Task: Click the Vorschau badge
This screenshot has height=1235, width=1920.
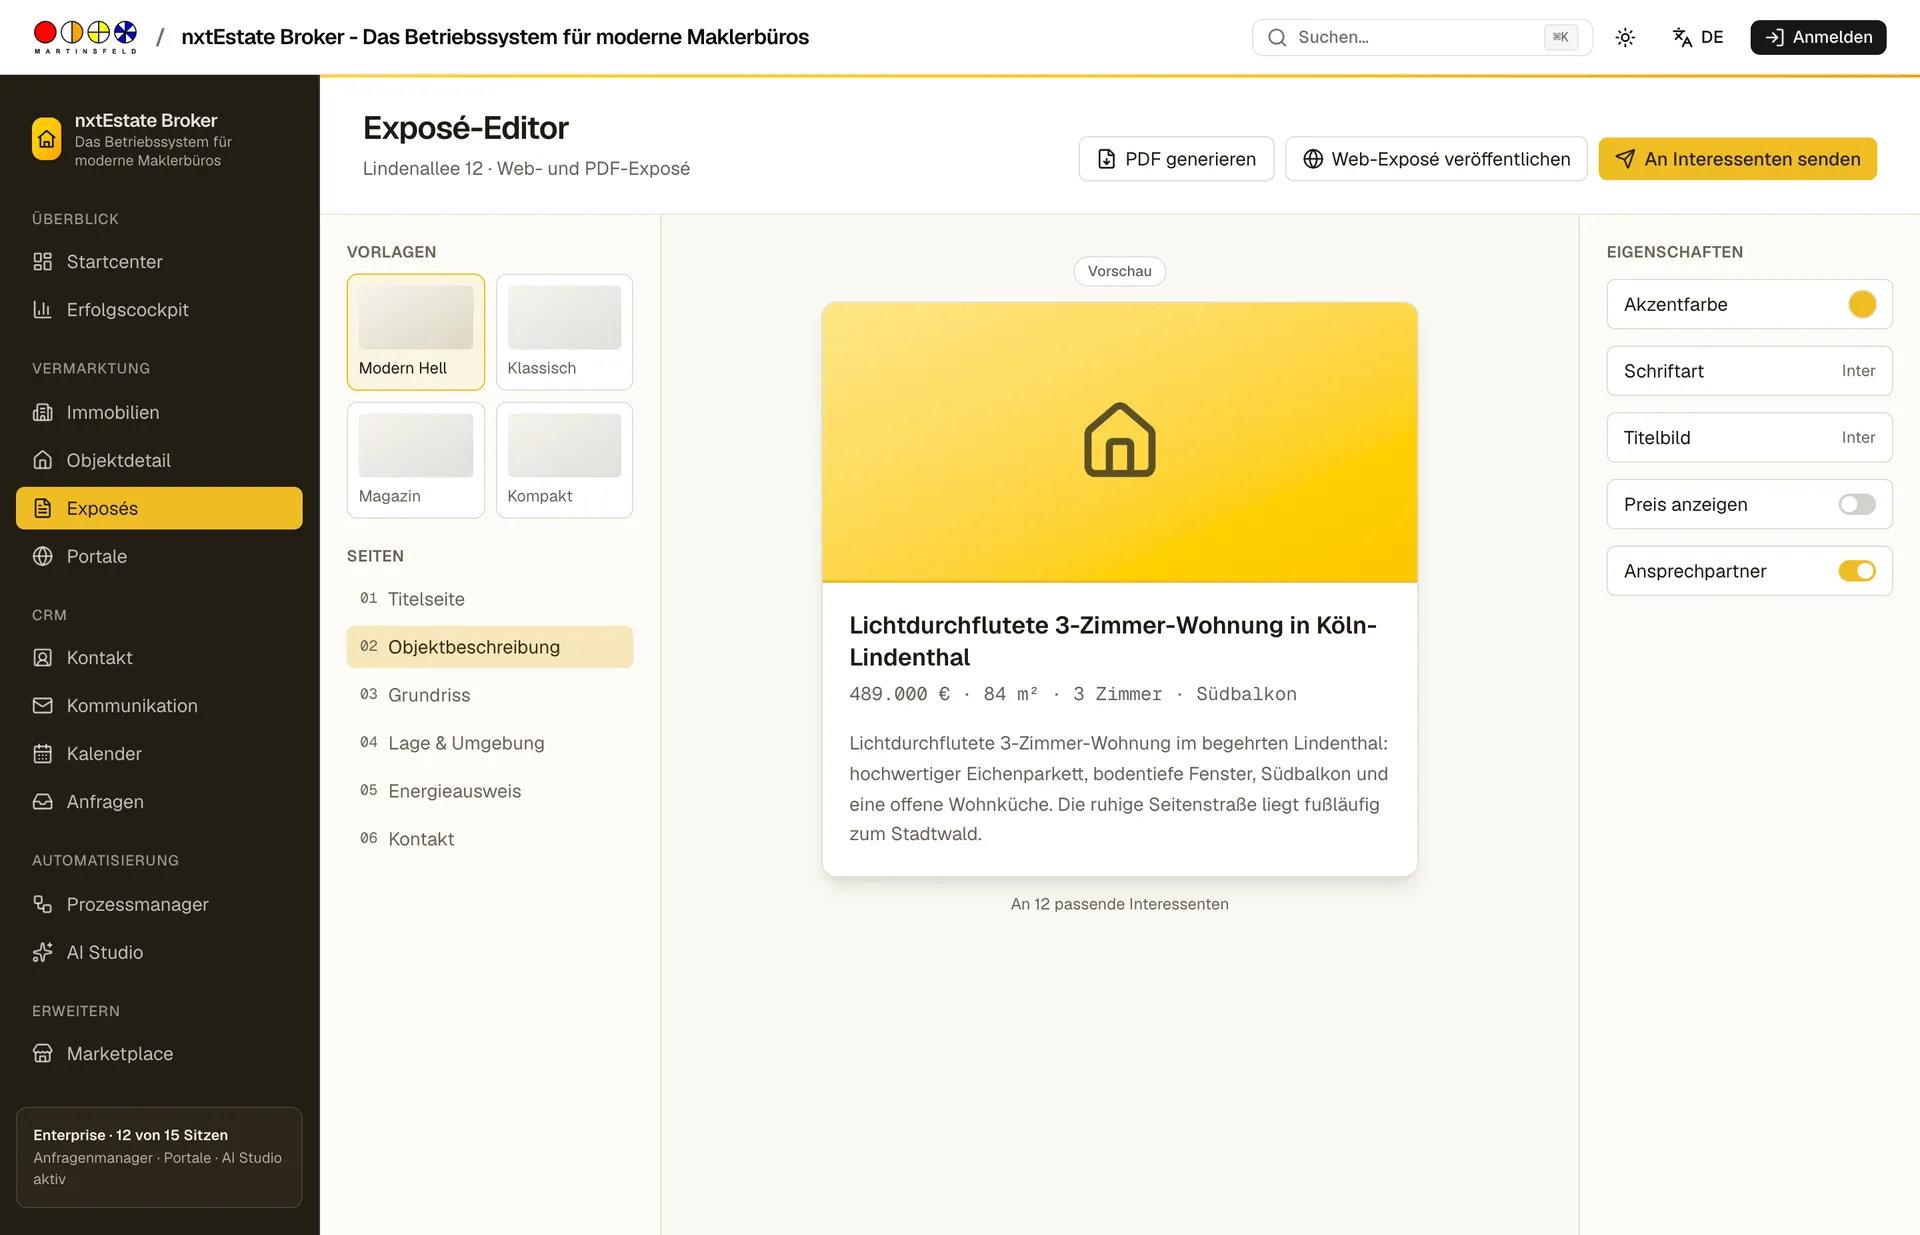Action: [x=1119, y=271]
